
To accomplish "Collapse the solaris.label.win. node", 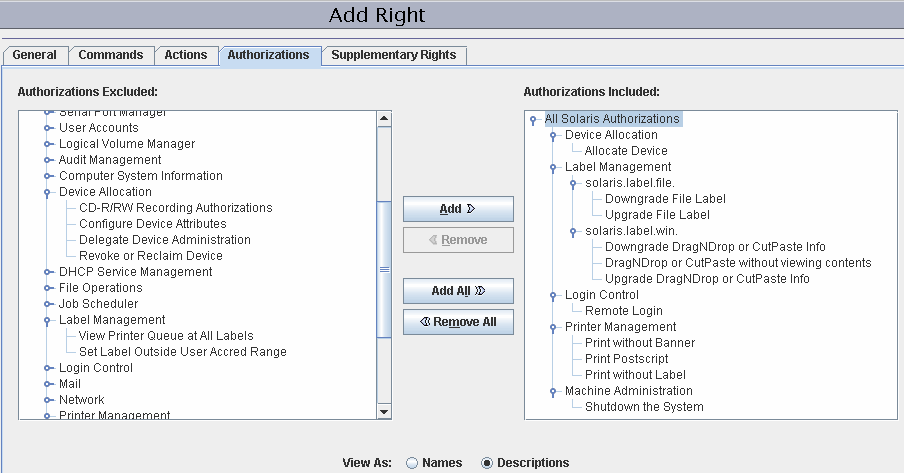I will [x=573, y=231].
